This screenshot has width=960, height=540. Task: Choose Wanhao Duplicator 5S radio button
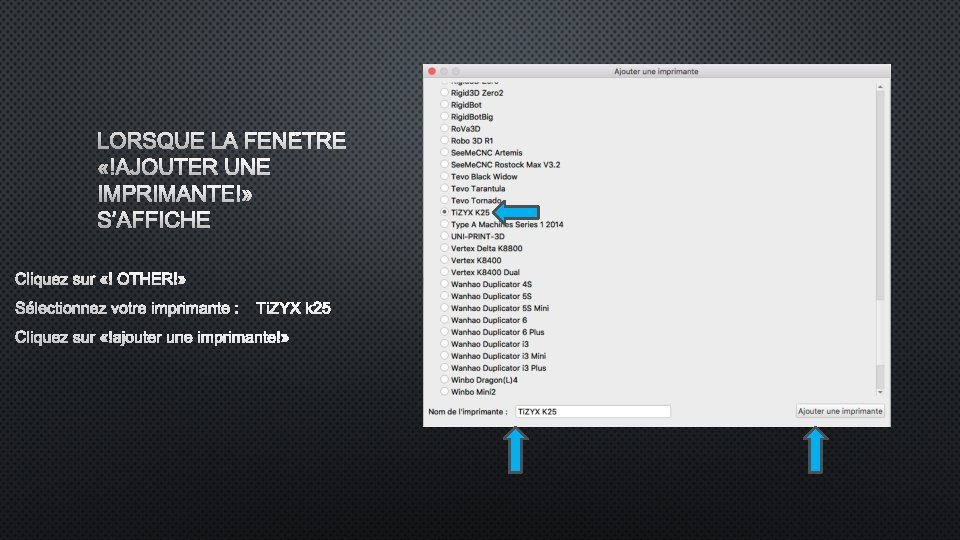point(444,296)
